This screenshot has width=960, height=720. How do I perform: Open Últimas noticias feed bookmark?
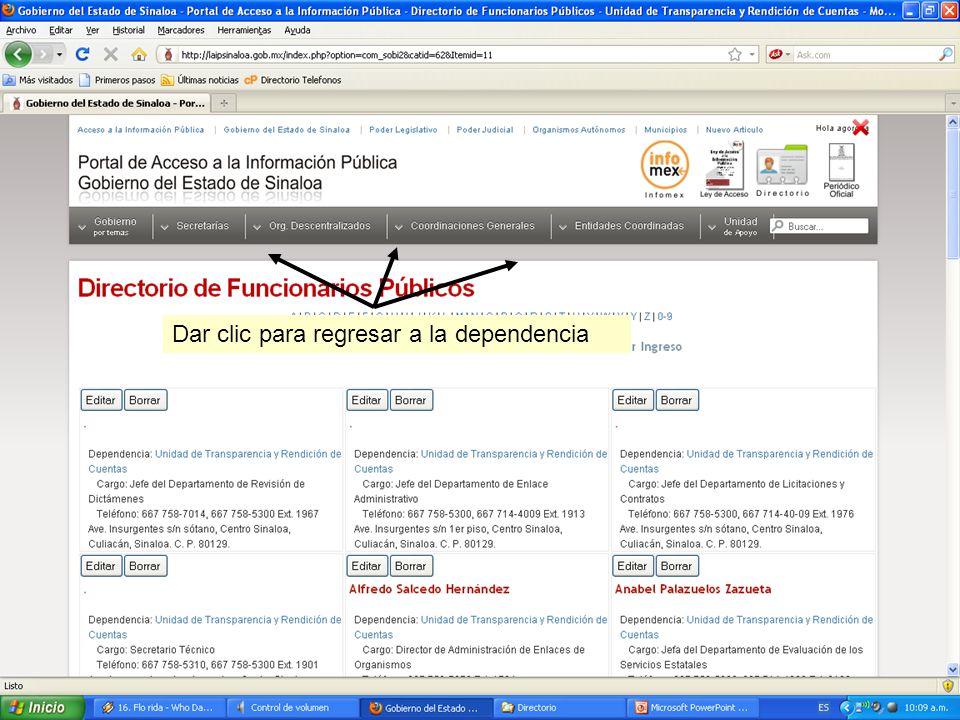(200, 80)
